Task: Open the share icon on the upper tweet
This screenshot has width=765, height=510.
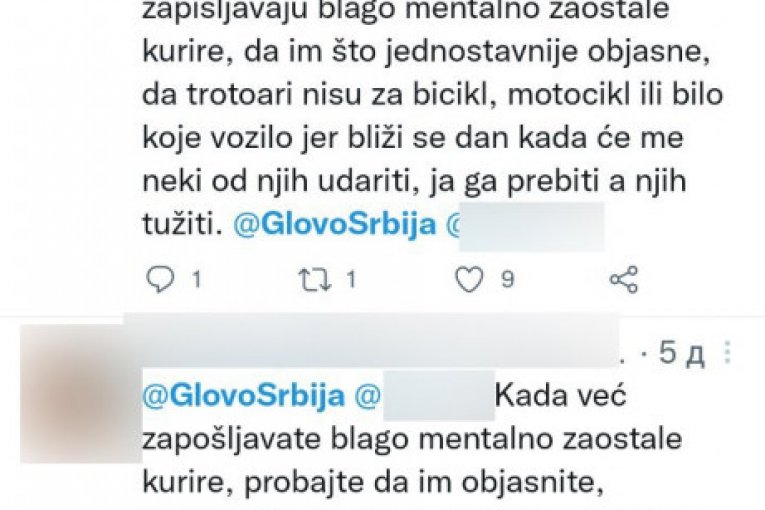Action: point(624,280)
